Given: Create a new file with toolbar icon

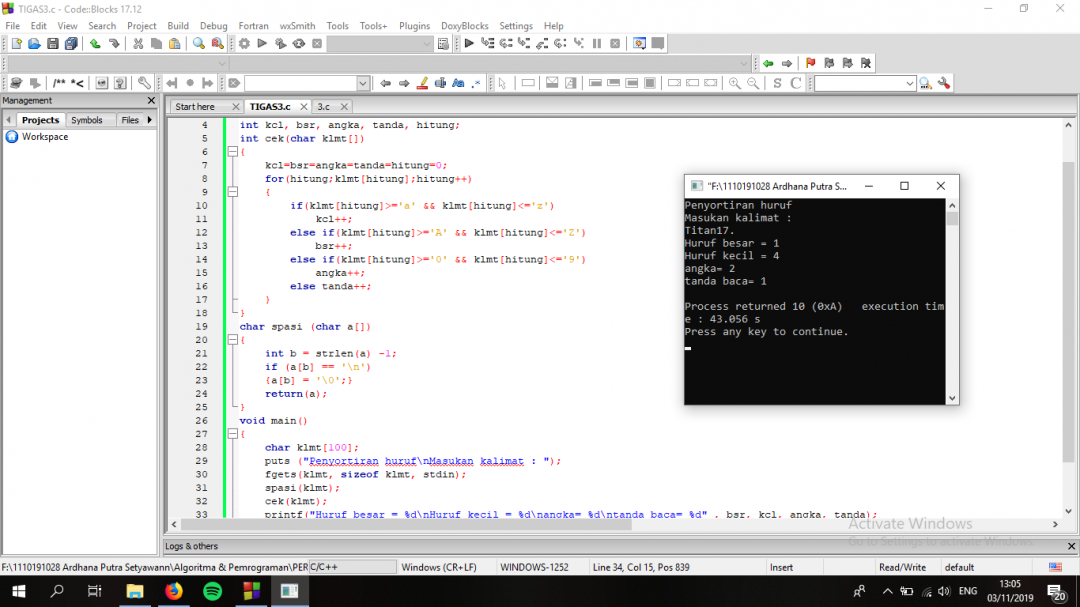Looking at the screenshot, I should click(x=17, y=43).
